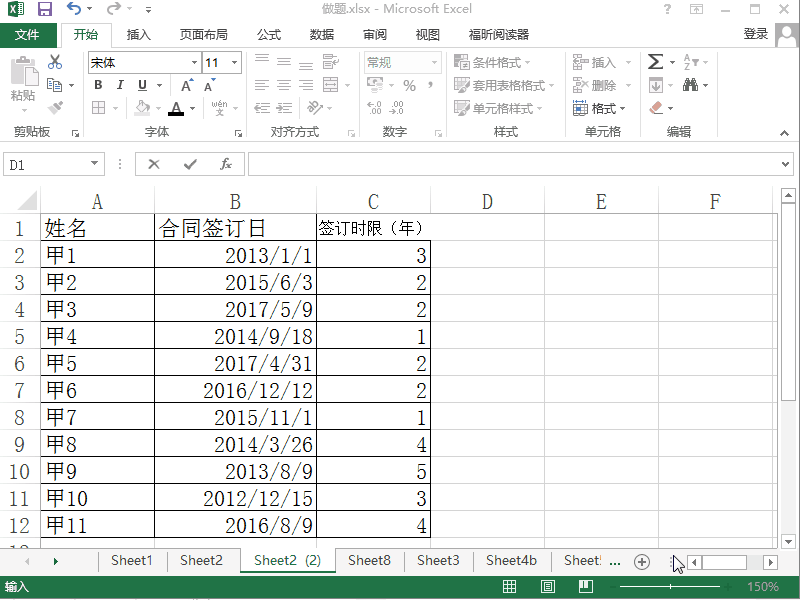Open the font size dropdown
The height and width of the screenshot is (600, 800).
[232, 61]
